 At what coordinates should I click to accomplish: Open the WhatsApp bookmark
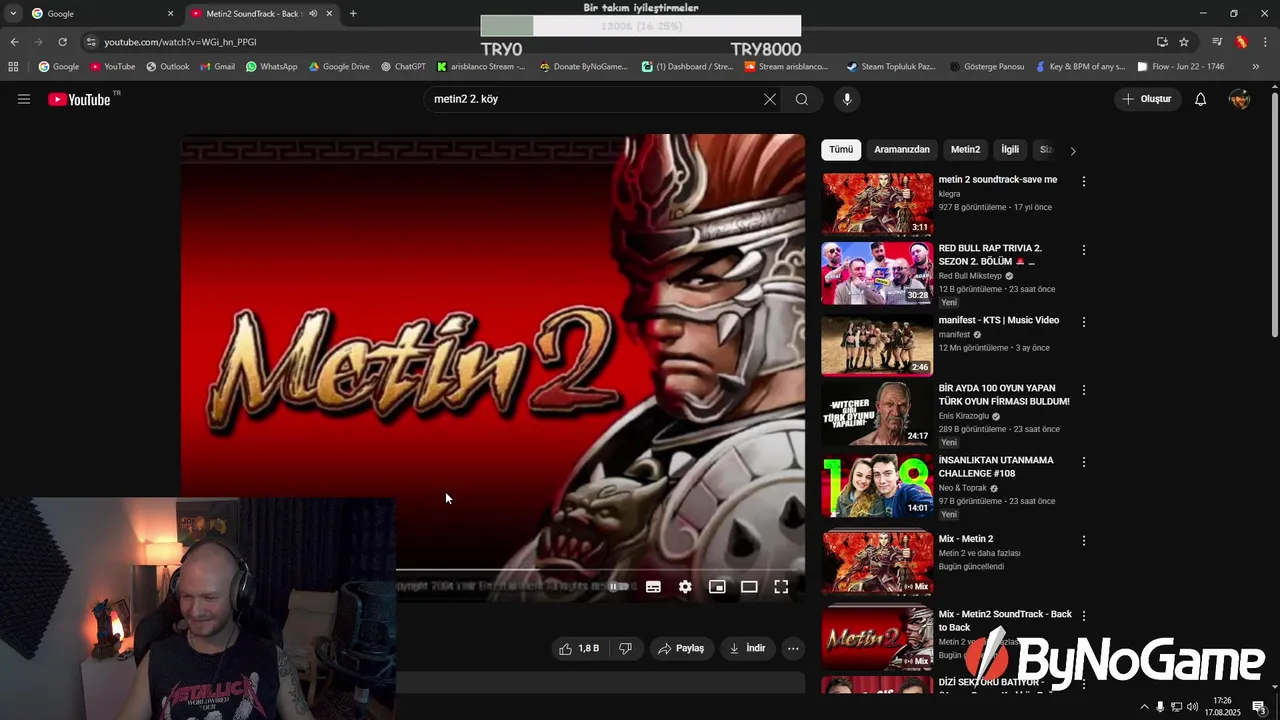(271, 67)
